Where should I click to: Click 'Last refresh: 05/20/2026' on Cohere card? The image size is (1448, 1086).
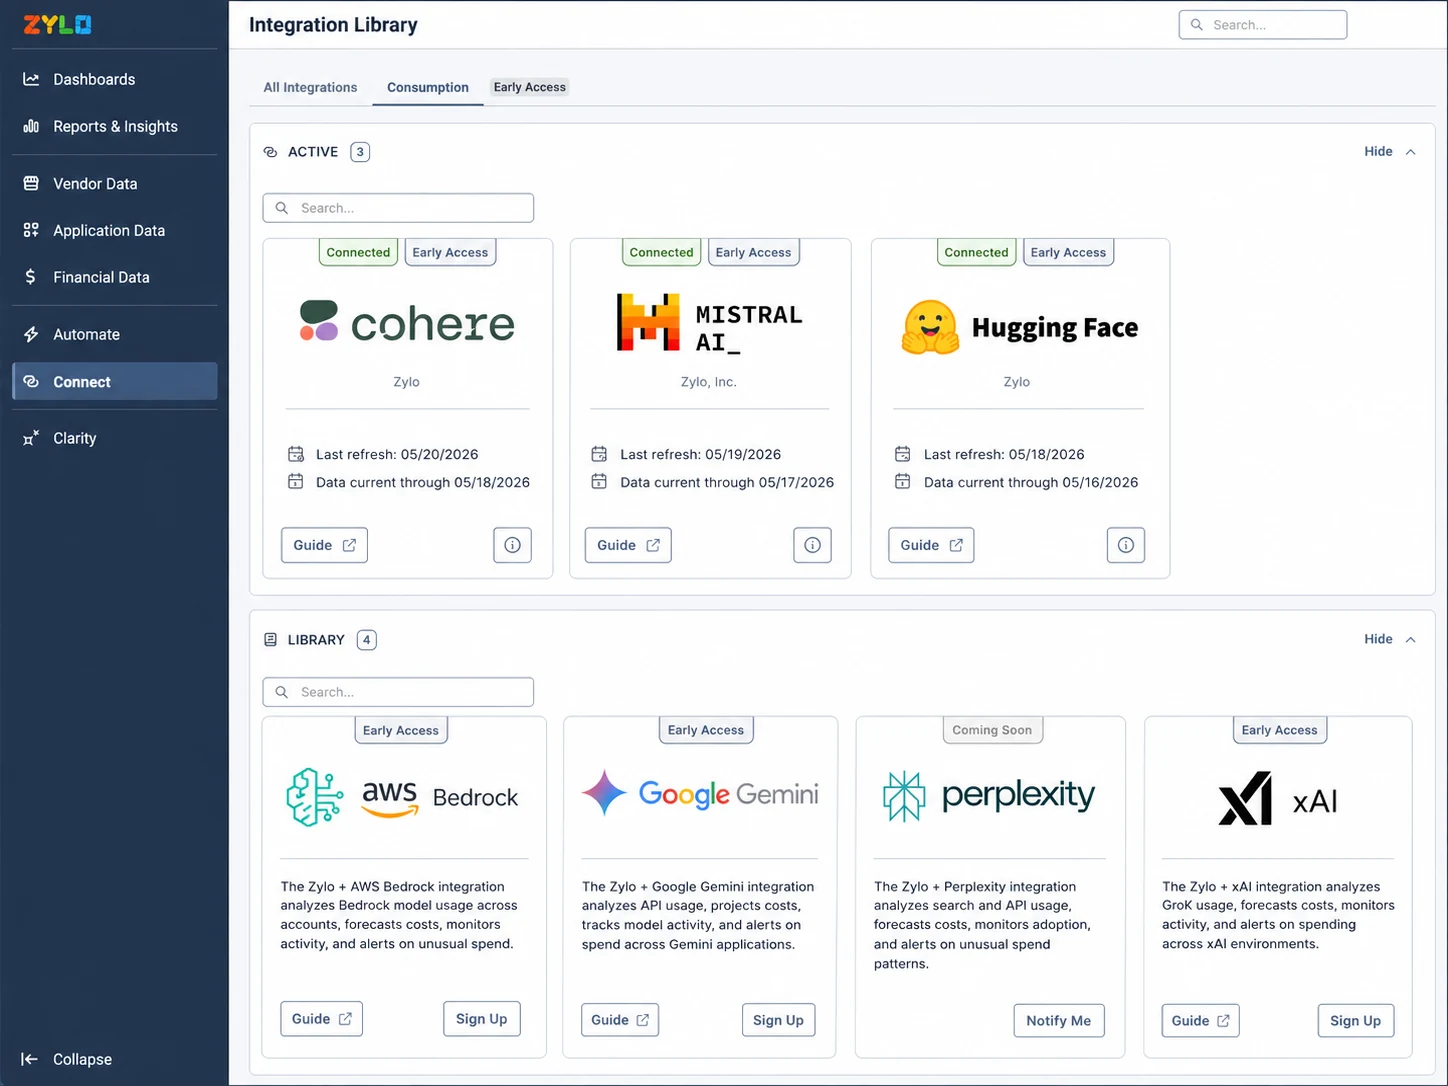tap(397, 454)
